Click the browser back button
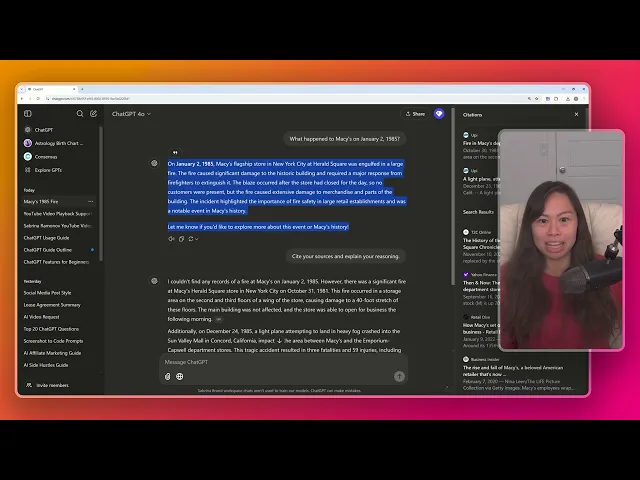640x480 pixels. [x=22, y=99]
